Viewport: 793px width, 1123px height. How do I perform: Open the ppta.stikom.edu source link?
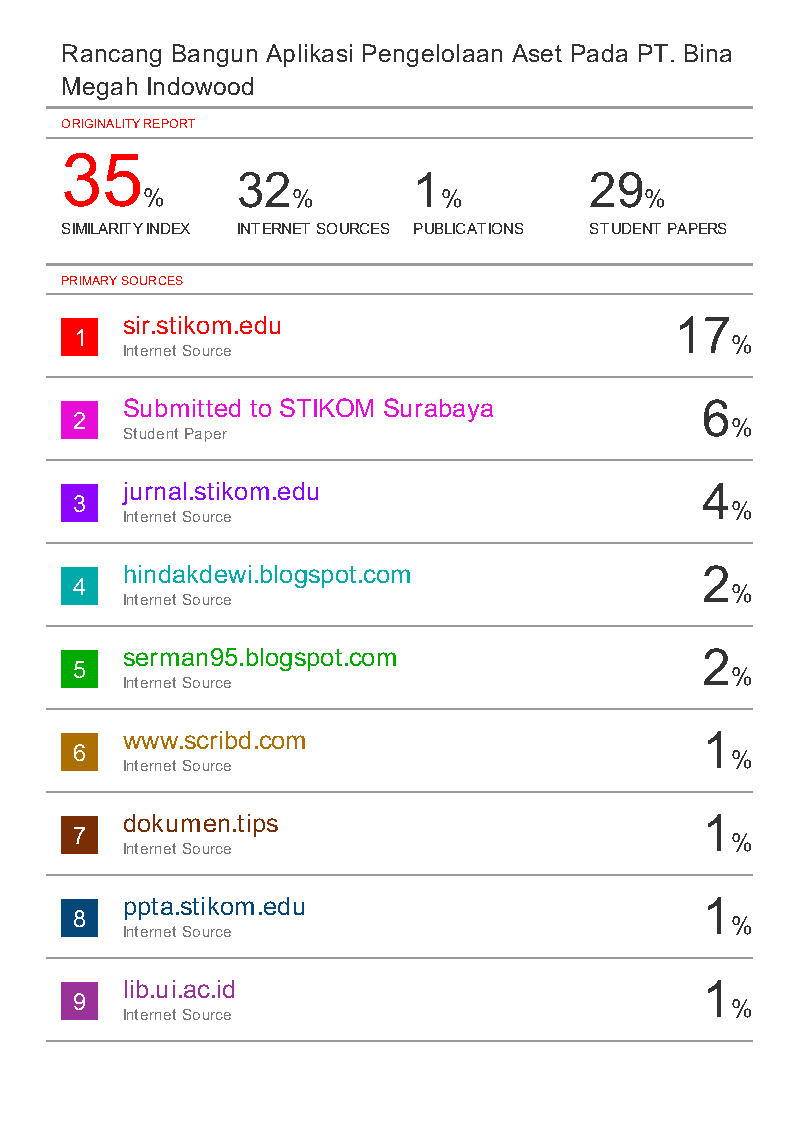pyautogui.click(x=214, y=907)
